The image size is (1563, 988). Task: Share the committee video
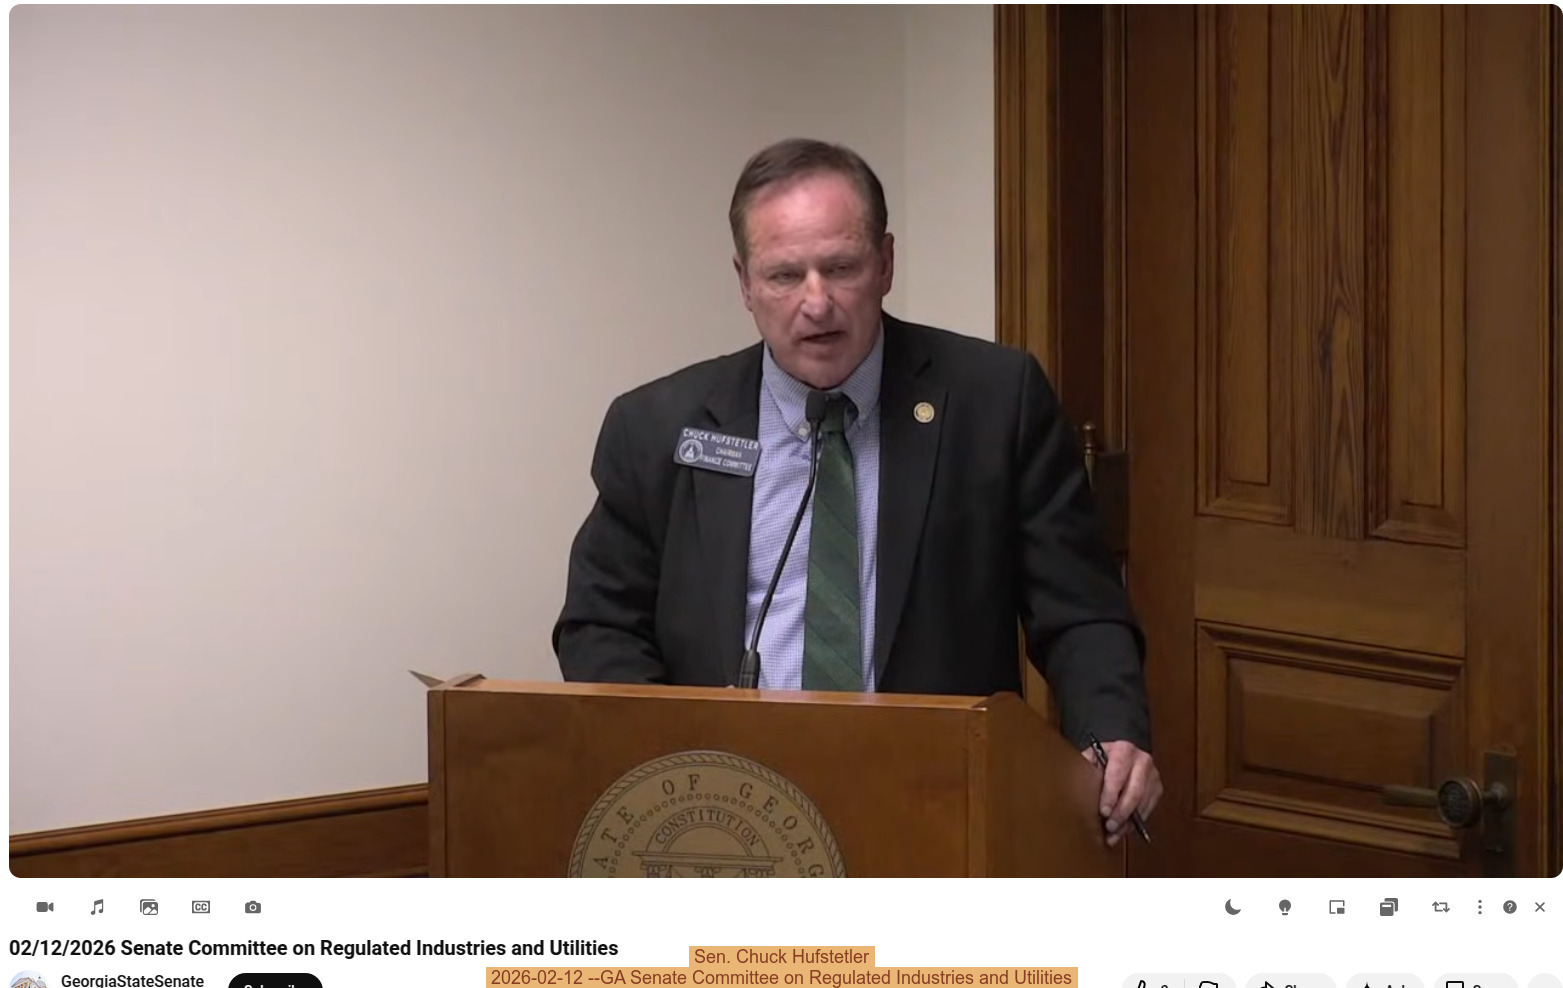(x=1288, y=984)
